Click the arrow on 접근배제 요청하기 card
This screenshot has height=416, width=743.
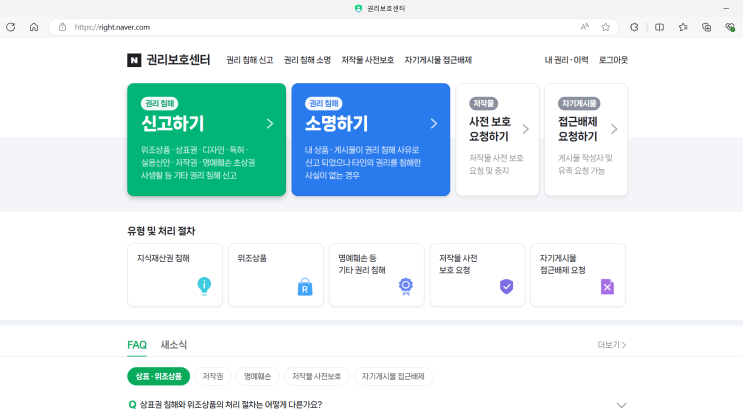(614, 129)
